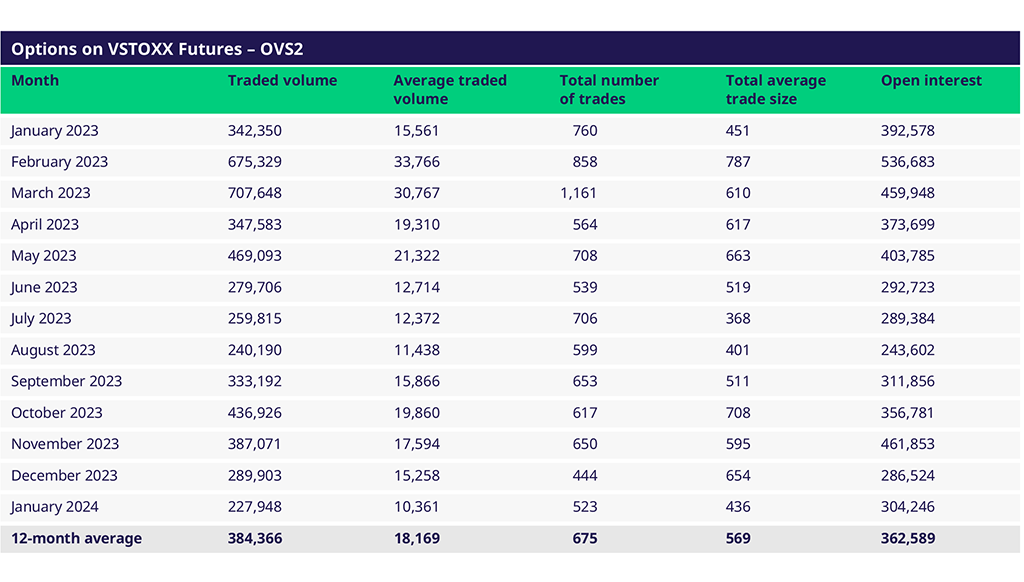Select the Average traded volume header
The height and width of the screenshot is (582, 1024).
pos(449,89)
